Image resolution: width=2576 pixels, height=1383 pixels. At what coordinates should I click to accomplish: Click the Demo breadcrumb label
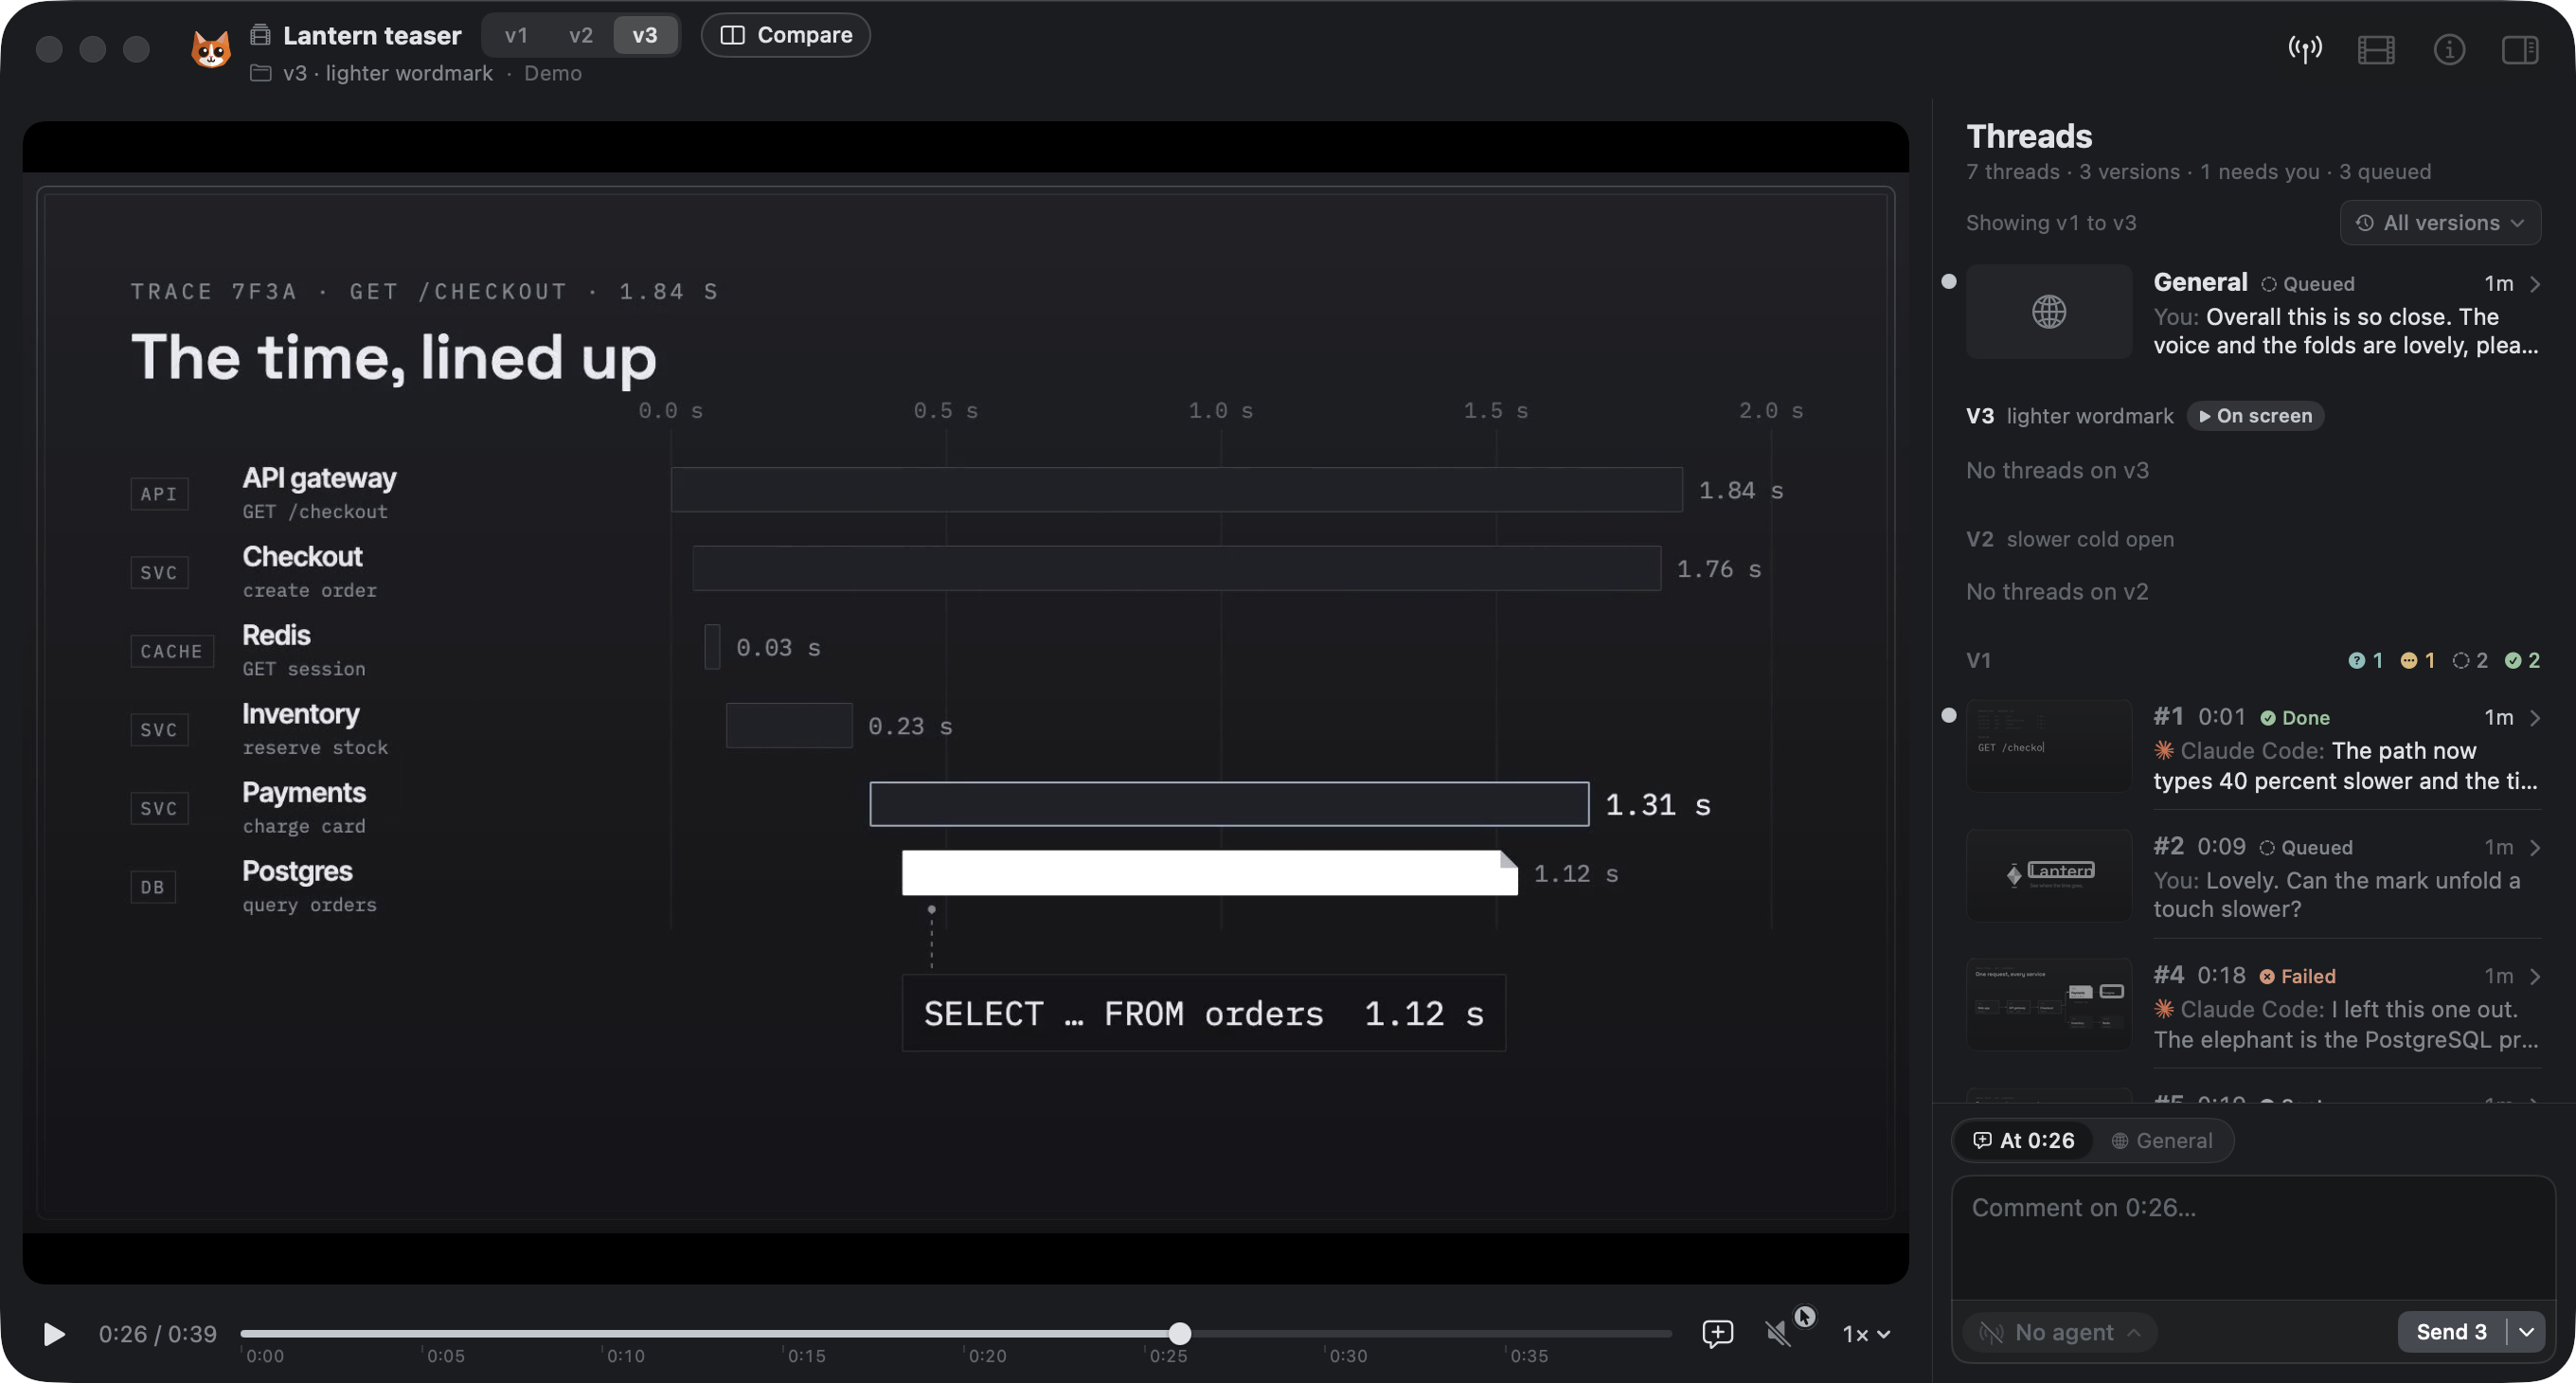pos(552,73)
